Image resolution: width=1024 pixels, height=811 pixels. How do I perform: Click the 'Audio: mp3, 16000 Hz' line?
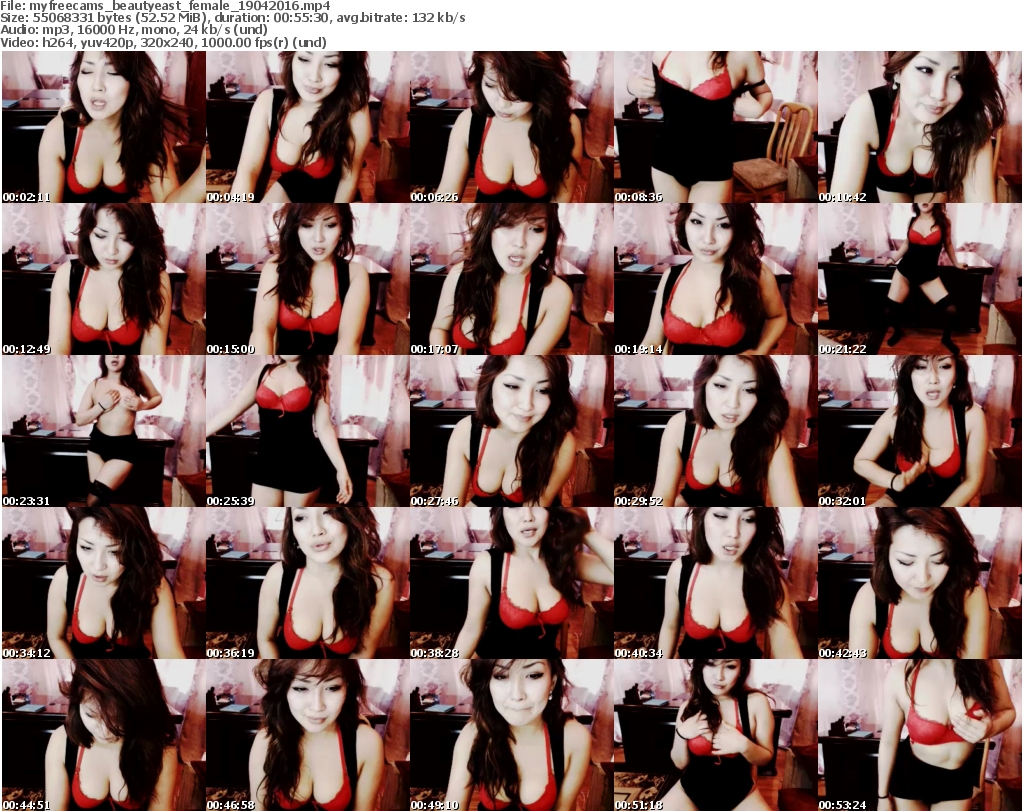pyautogui.click(x=134, y=30)
